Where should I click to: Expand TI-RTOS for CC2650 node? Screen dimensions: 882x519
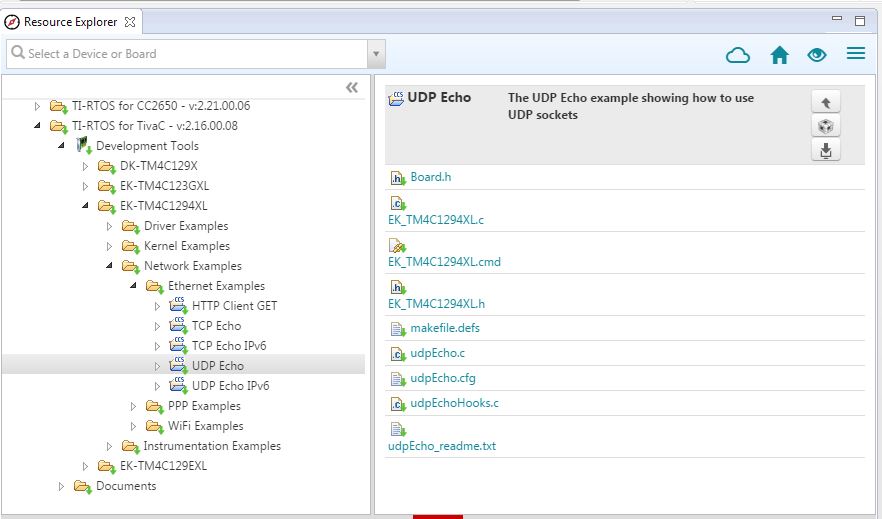37,106
